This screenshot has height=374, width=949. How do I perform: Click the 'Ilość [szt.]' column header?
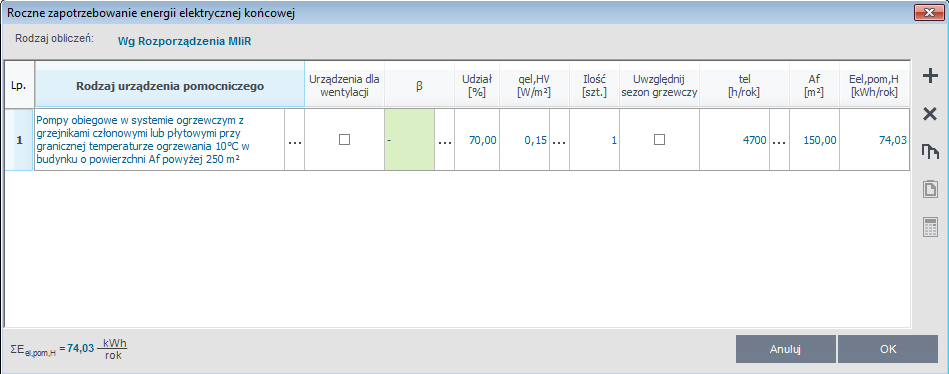point(594,85)
